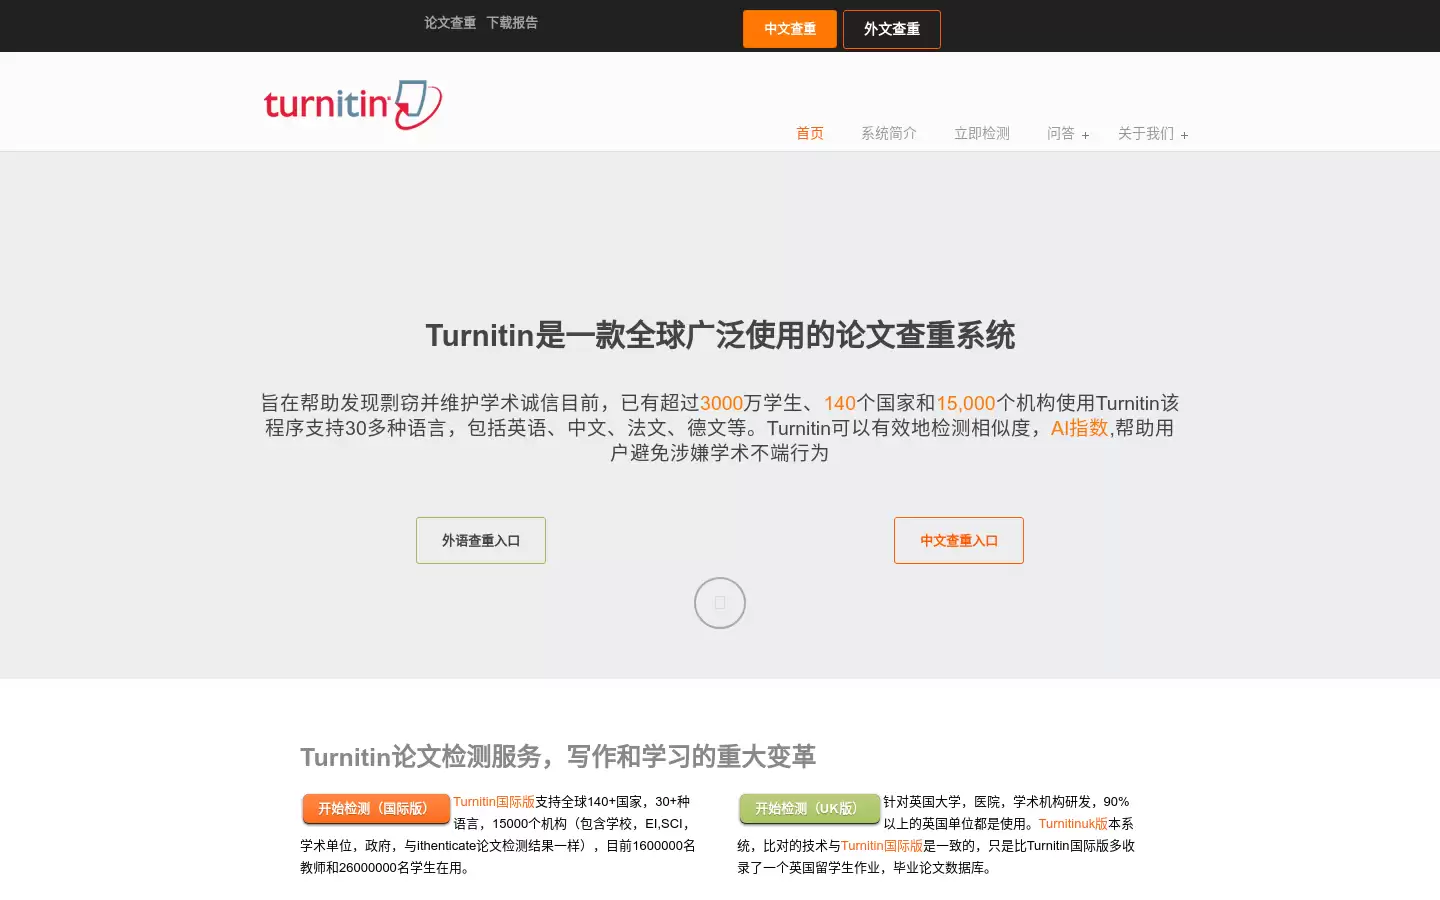Image resolution: width=1440 pixels, height=900 pixels.
Task: Select the 系统简介 menu item
Action: [889, 133]
